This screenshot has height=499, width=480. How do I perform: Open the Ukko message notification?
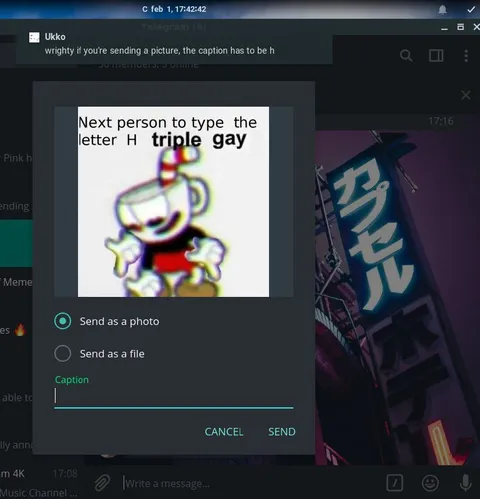point(174,44)
